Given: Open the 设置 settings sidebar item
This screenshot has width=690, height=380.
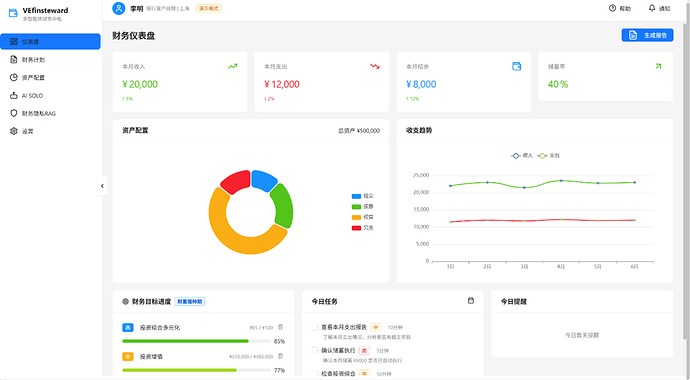Looking at the screenshot, I should point(50,131).
